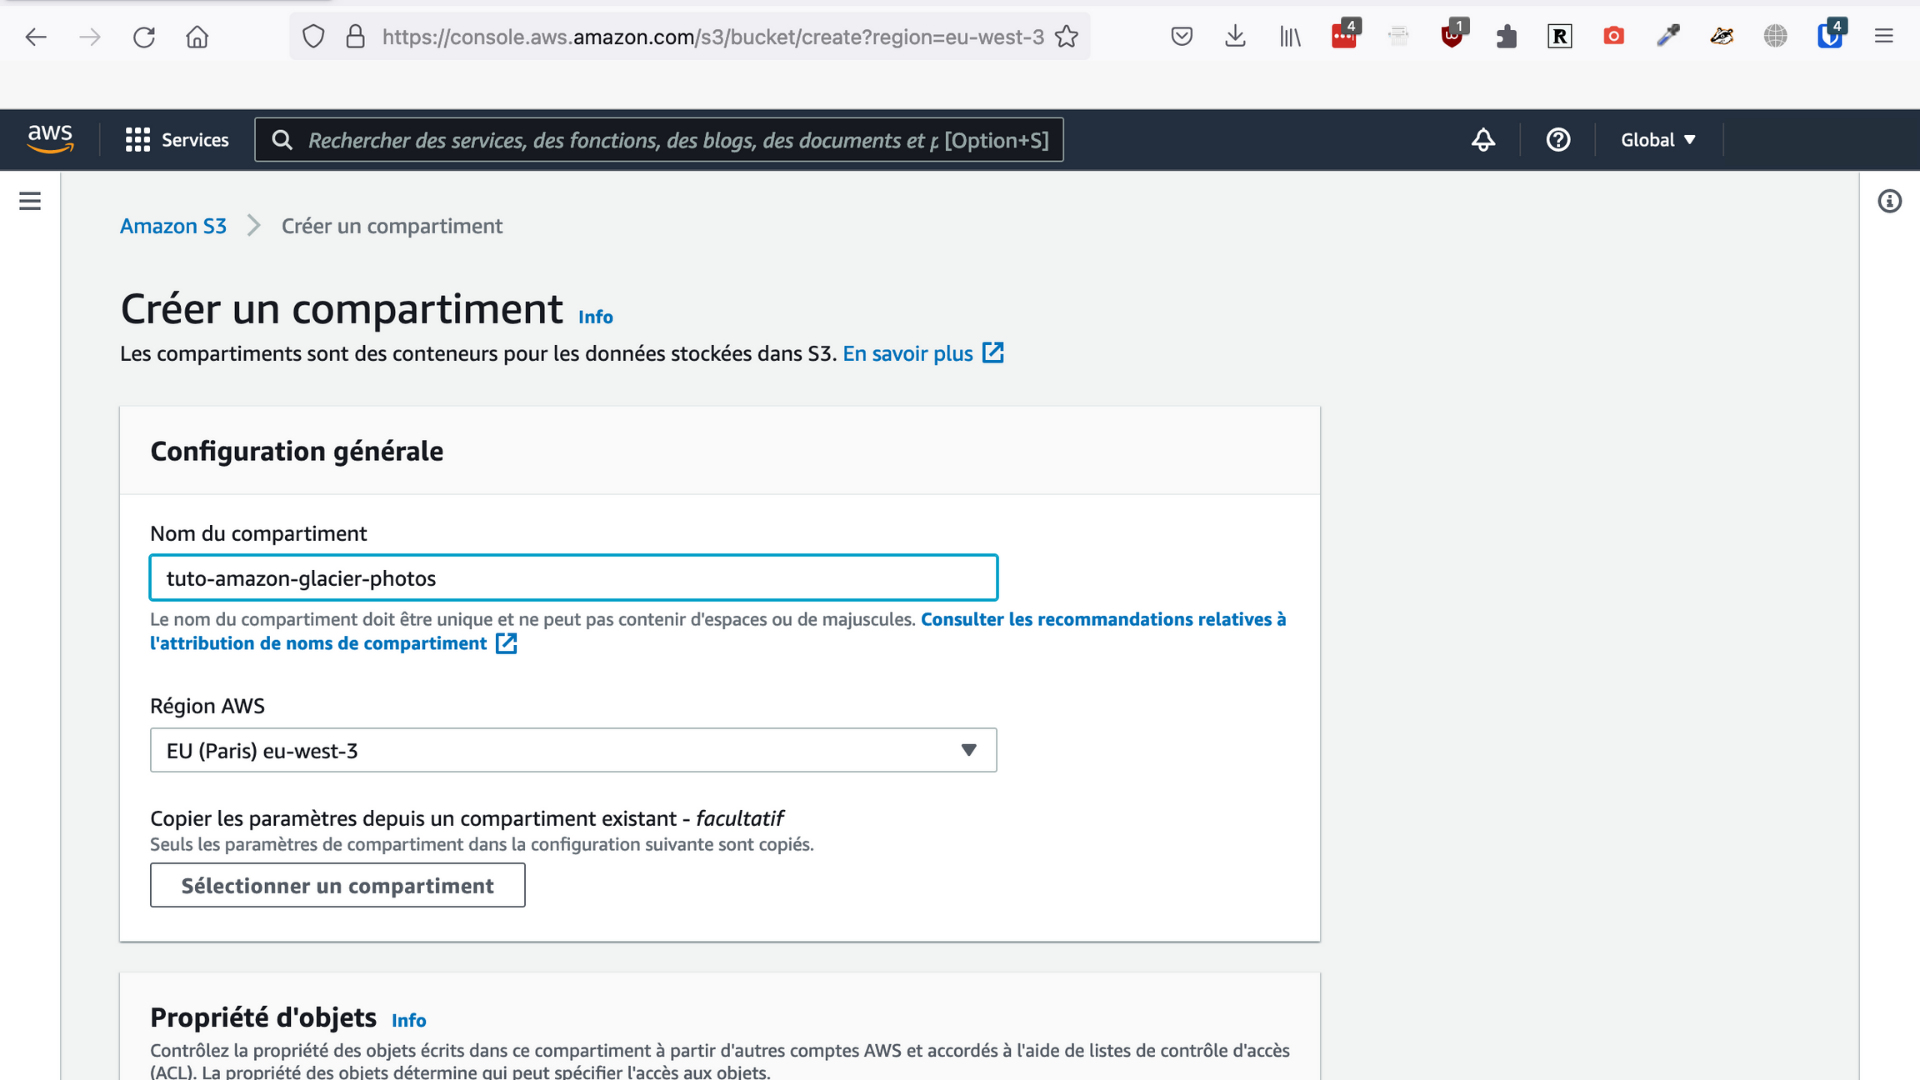This screenshot has width=1920, height=1080.
Task: Open the left hamburger navigation menu
Action: click(30, 201)
